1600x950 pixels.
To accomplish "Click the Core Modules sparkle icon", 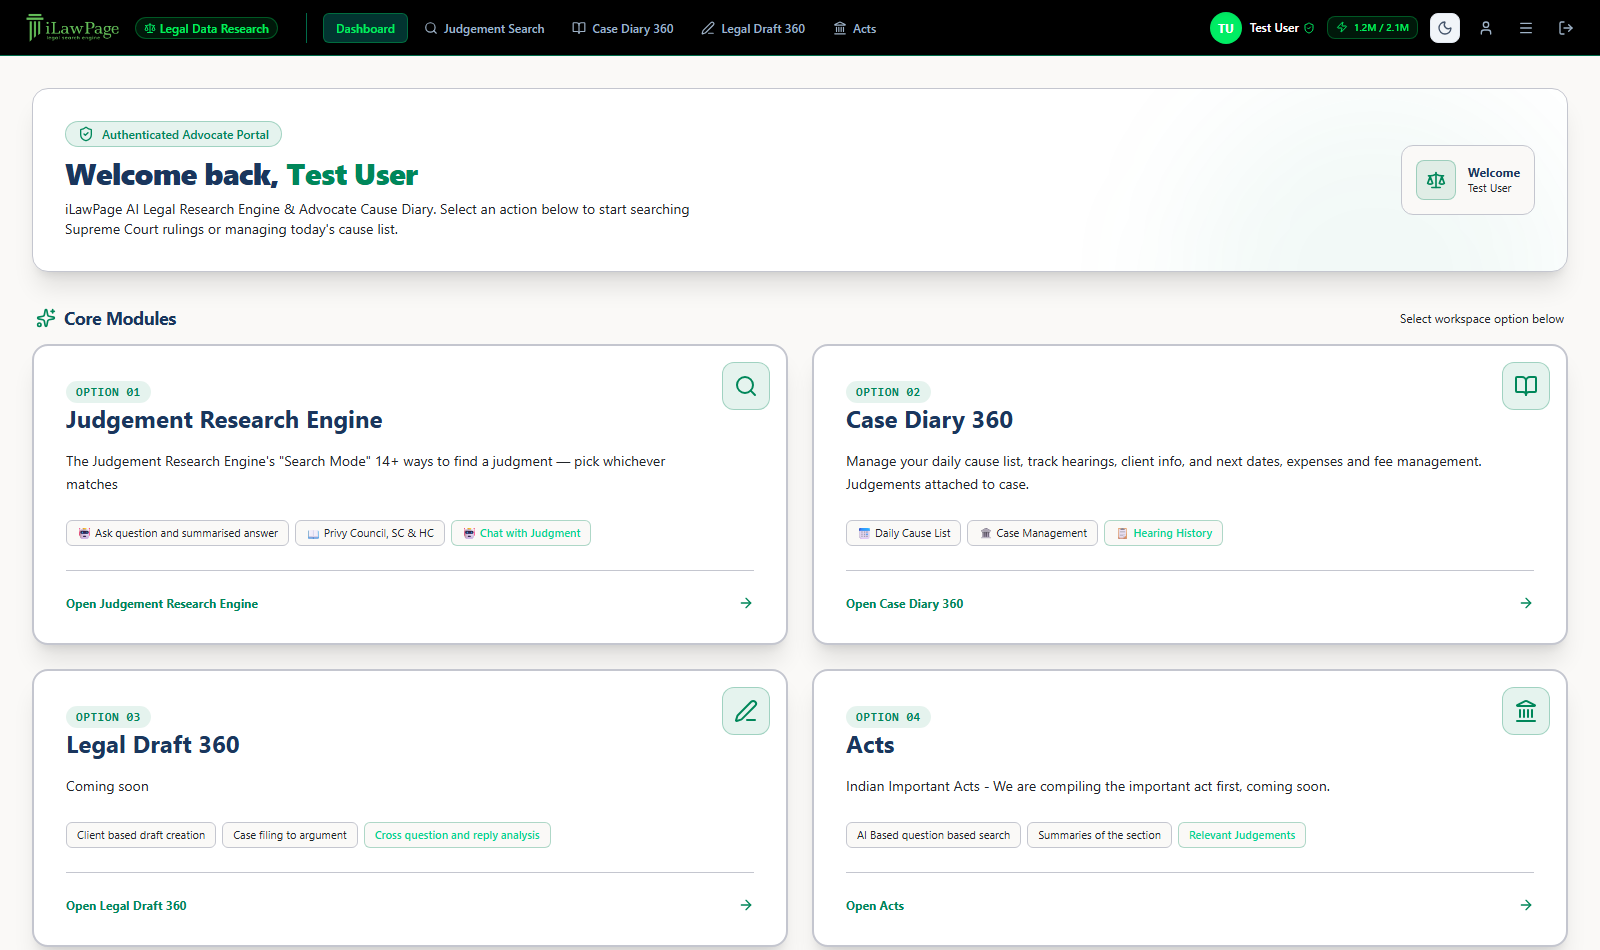I will [46, 318].
